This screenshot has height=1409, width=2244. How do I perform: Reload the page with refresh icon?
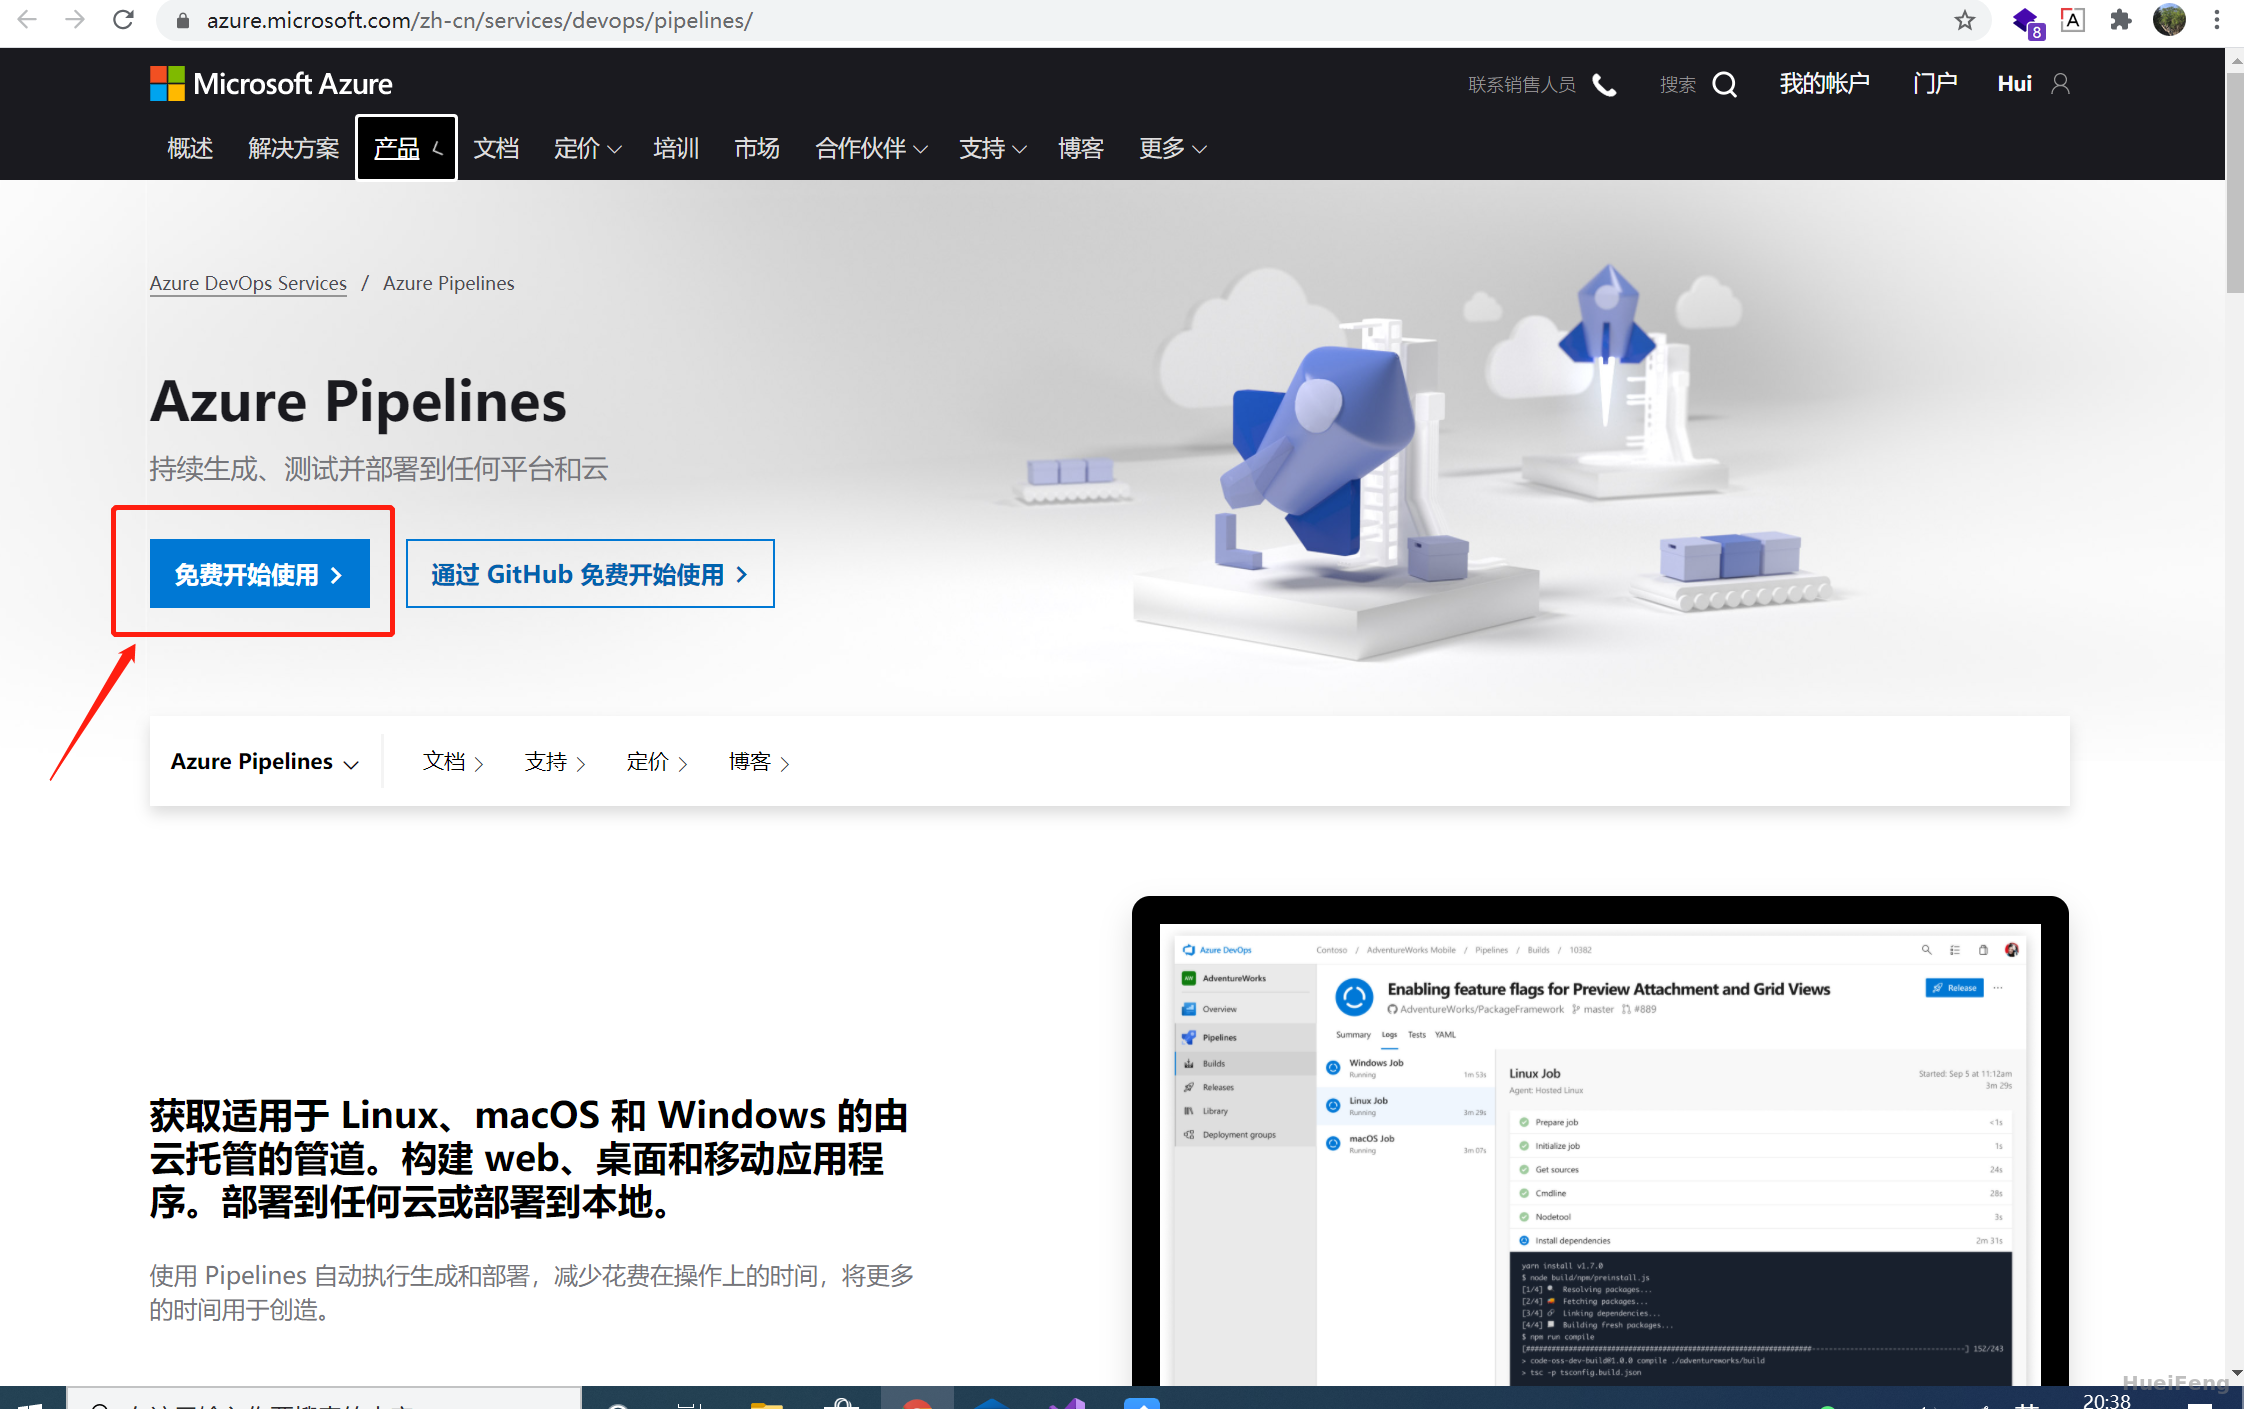(123, 19)
